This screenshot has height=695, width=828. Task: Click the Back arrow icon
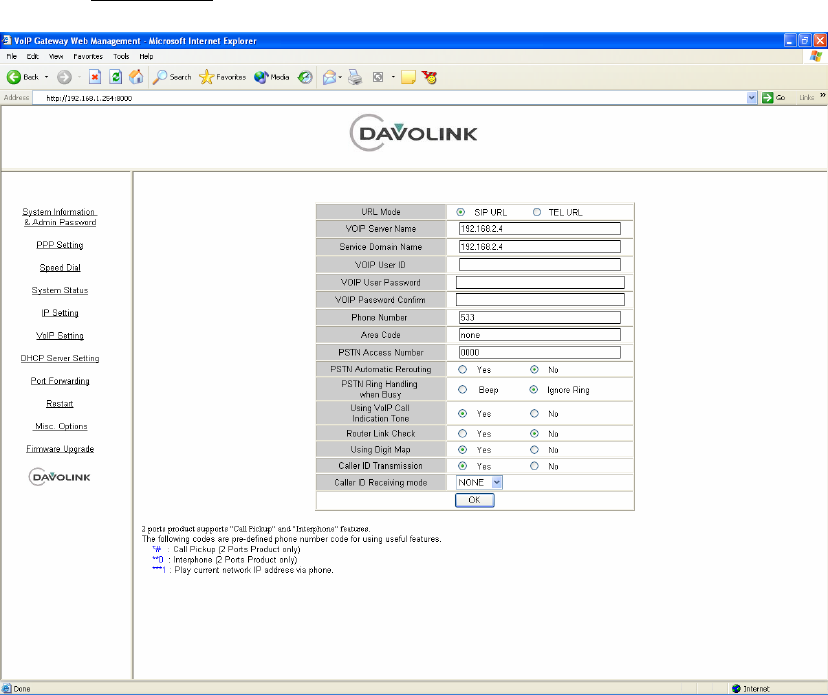point(14,77)
